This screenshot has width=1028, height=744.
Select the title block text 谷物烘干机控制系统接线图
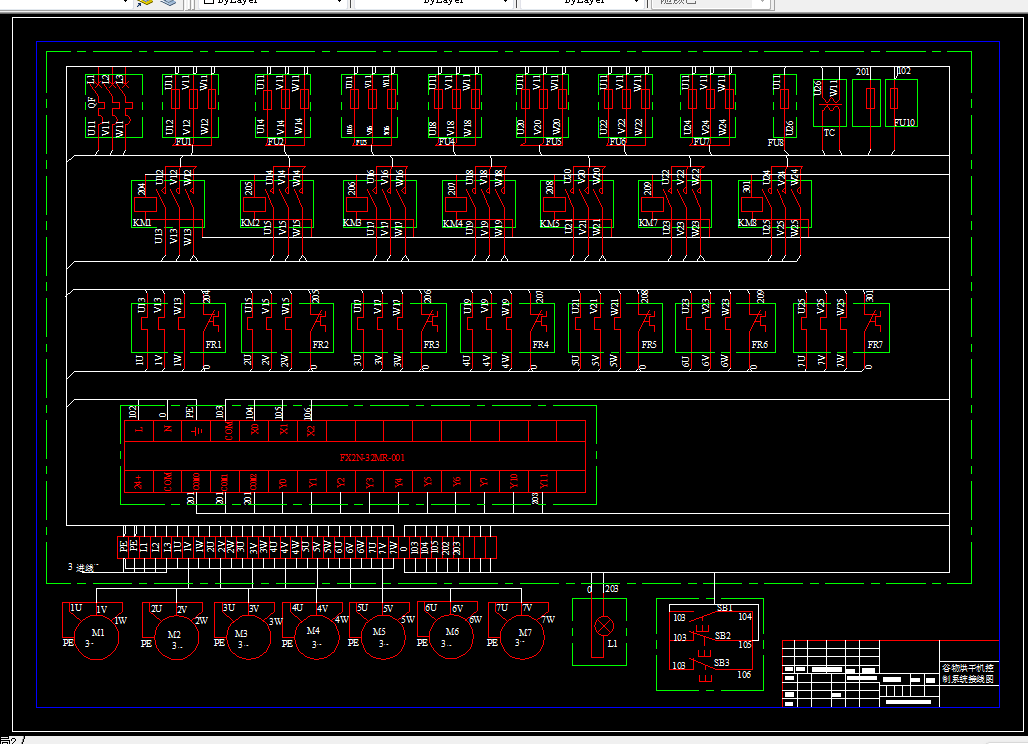click(x=968, y=674)
